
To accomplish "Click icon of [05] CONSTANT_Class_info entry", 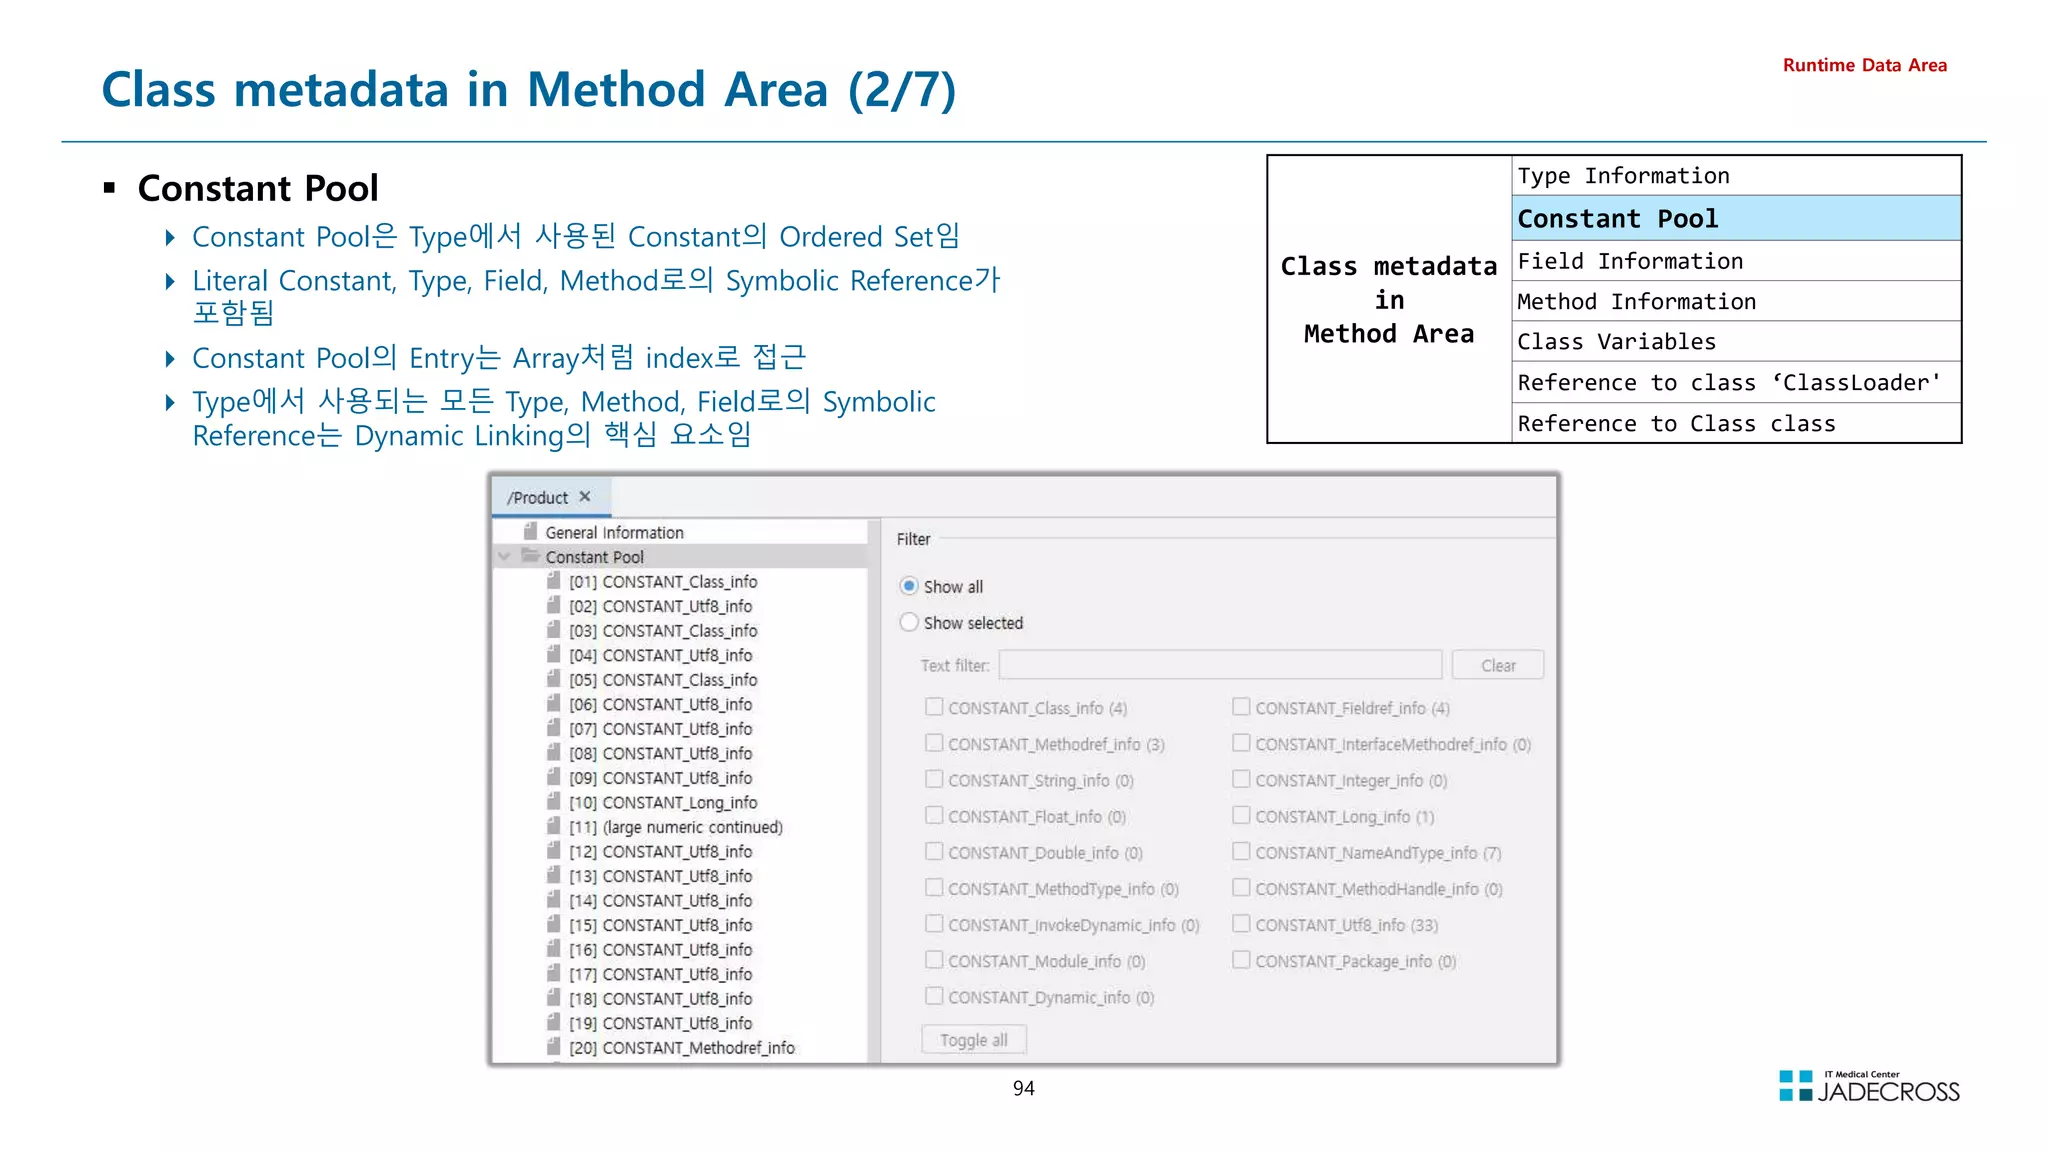I will click(554, 679).
